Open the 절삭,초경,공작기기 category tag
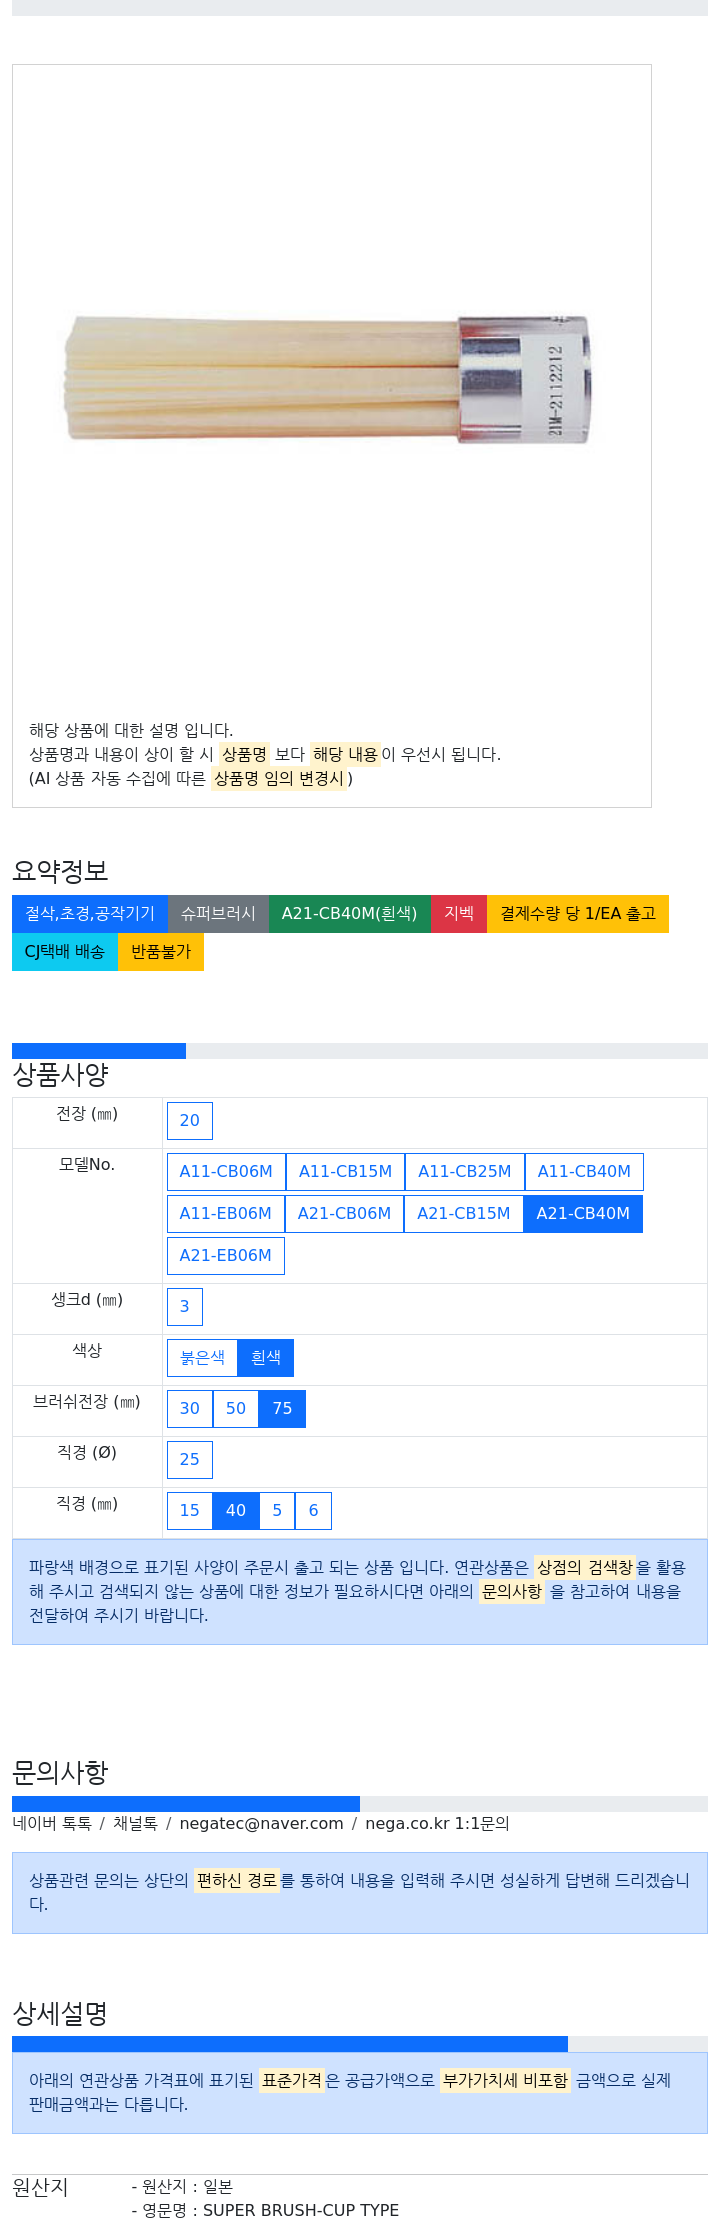 click(90, 914)
